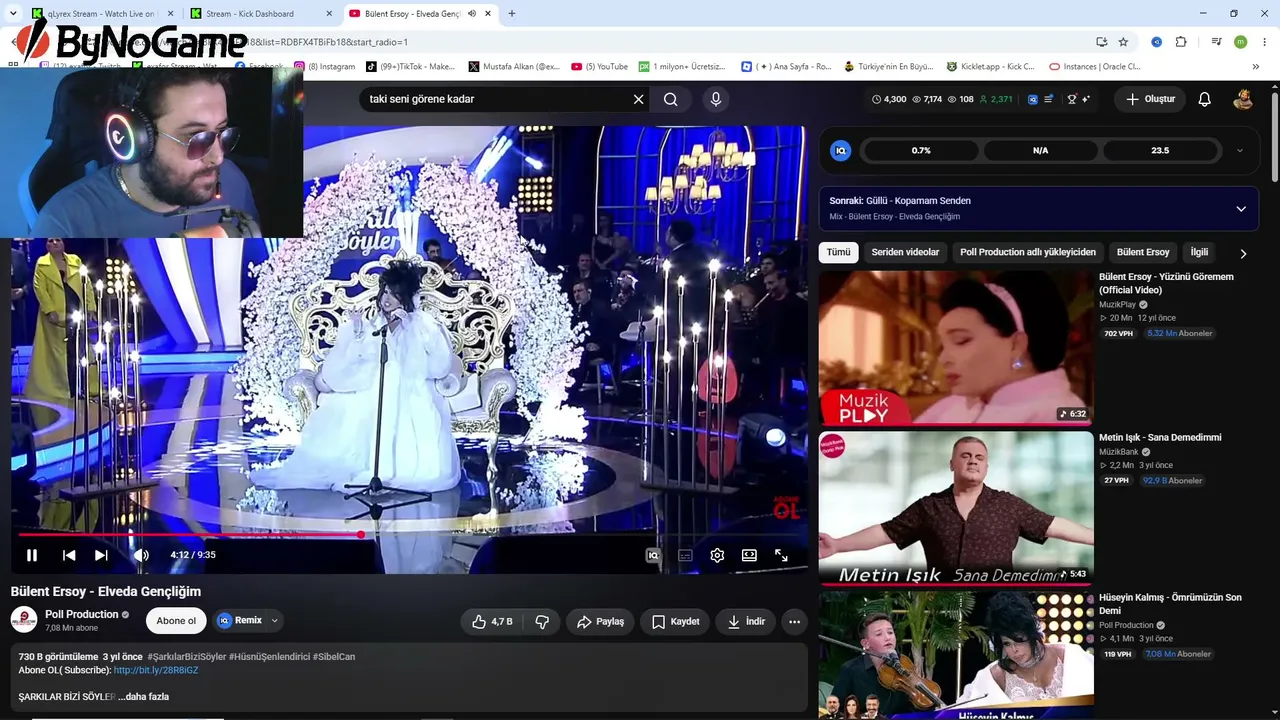Run the search with the magnifier button
Screen dimensions: 1280x720
pos(671,99)
